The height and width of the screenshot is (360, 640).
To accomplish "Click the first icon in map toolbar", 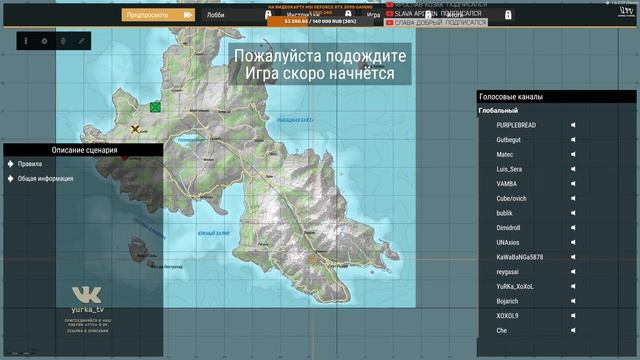I will [26, 41].
